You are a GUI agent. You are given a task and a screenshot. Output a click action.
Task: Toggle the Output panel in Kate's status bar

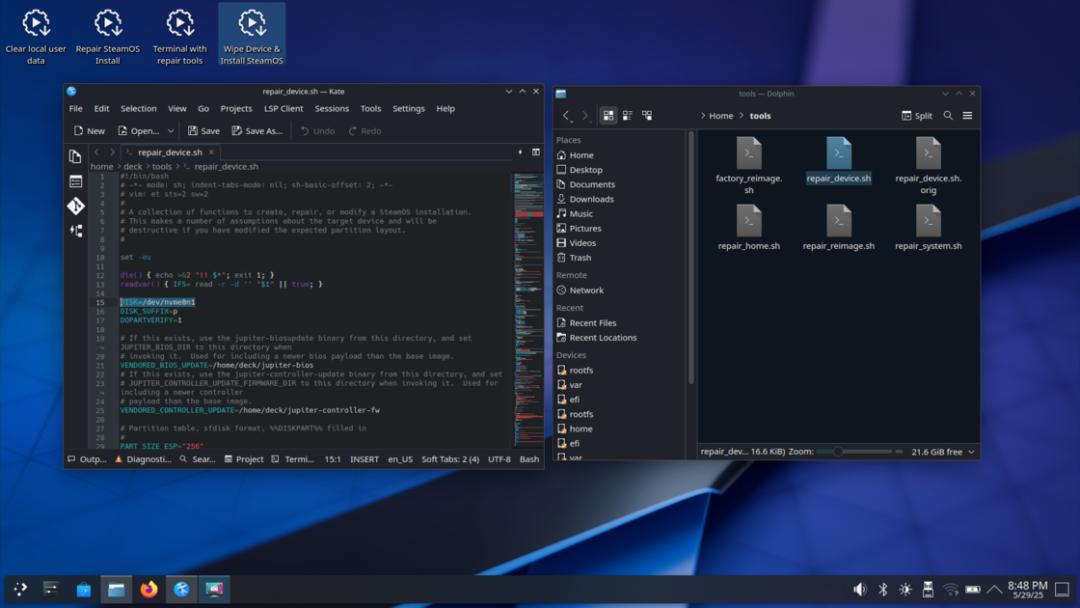click(x=87, y=459)
